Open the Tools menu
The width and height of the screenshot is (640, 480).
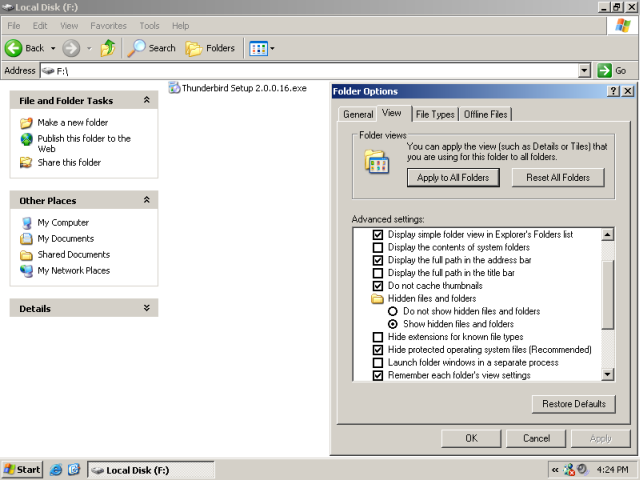(x=149, y=26)
